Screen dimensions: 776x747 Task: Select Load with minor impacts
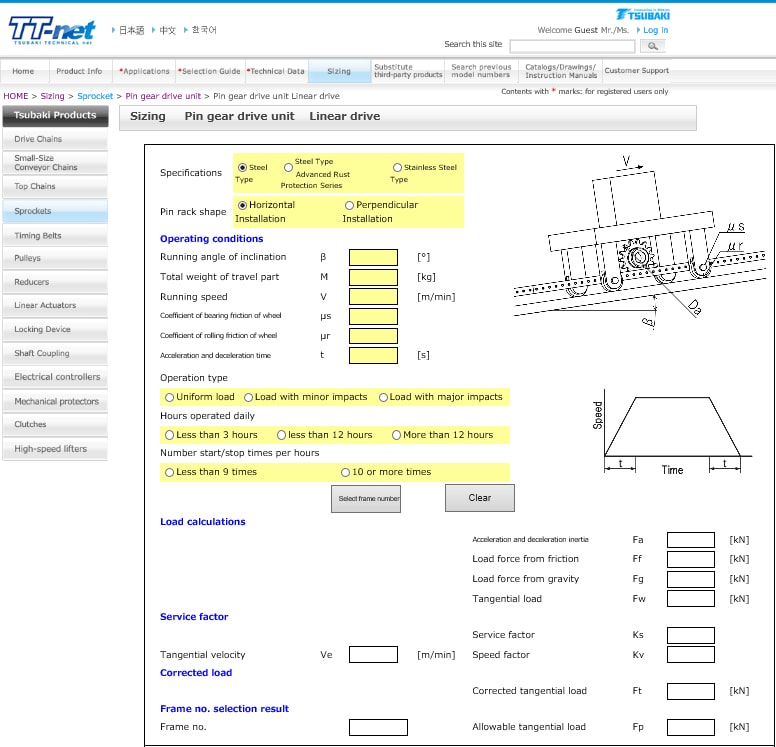tap(248, 398)
